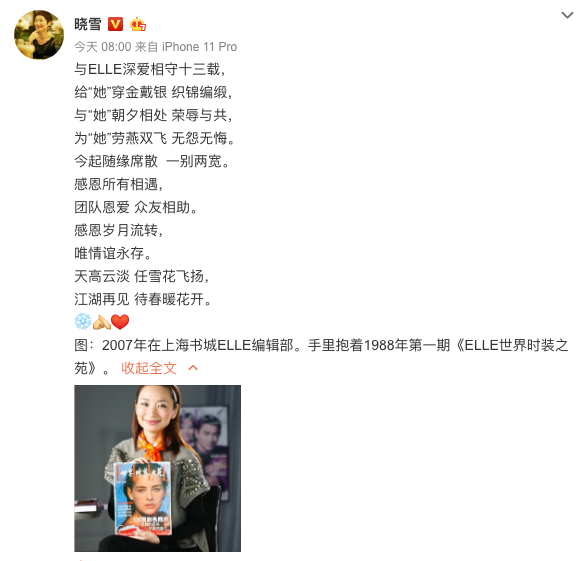Open the attached photo of woman holding magazine
This screenshot has height=561, width=576.
click(x=158, y=468)
